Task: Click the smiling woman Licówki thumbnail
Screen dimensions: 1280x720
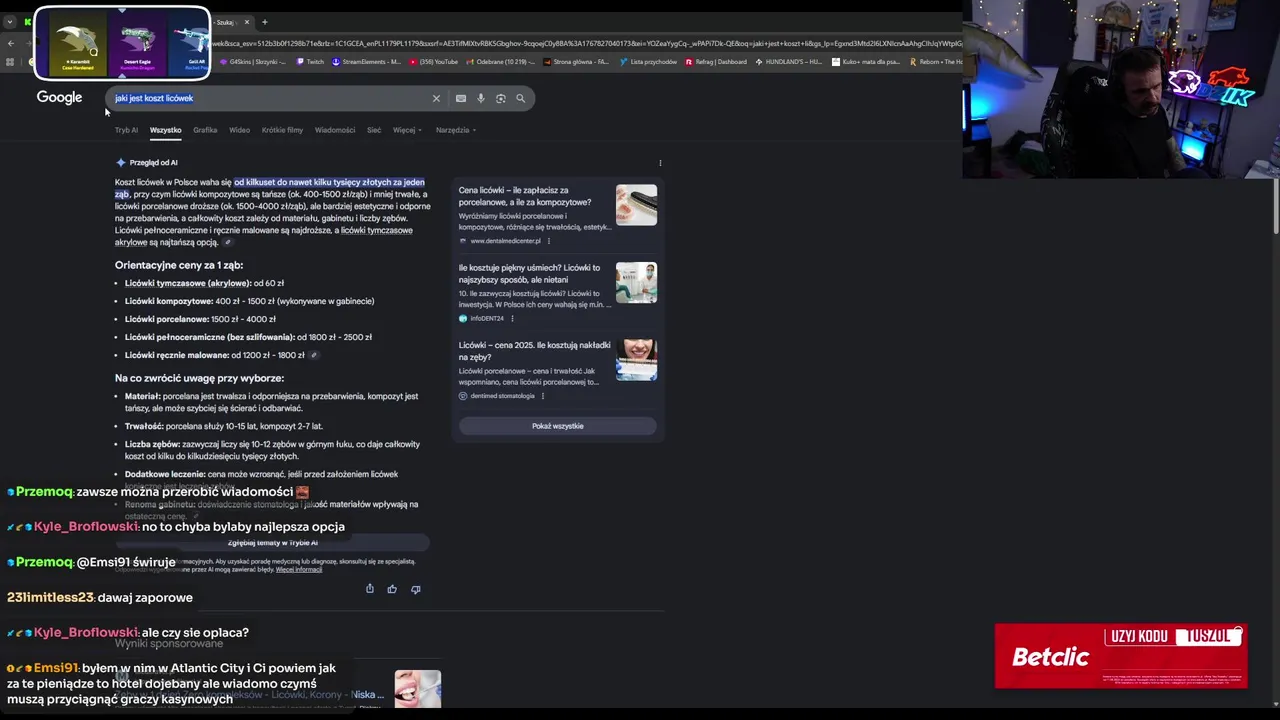Action: [636, 360]
